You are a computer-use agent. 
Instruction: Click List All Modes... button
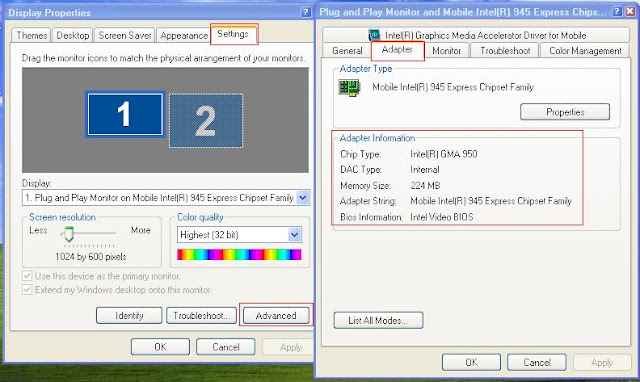click(x=378, y=320)
